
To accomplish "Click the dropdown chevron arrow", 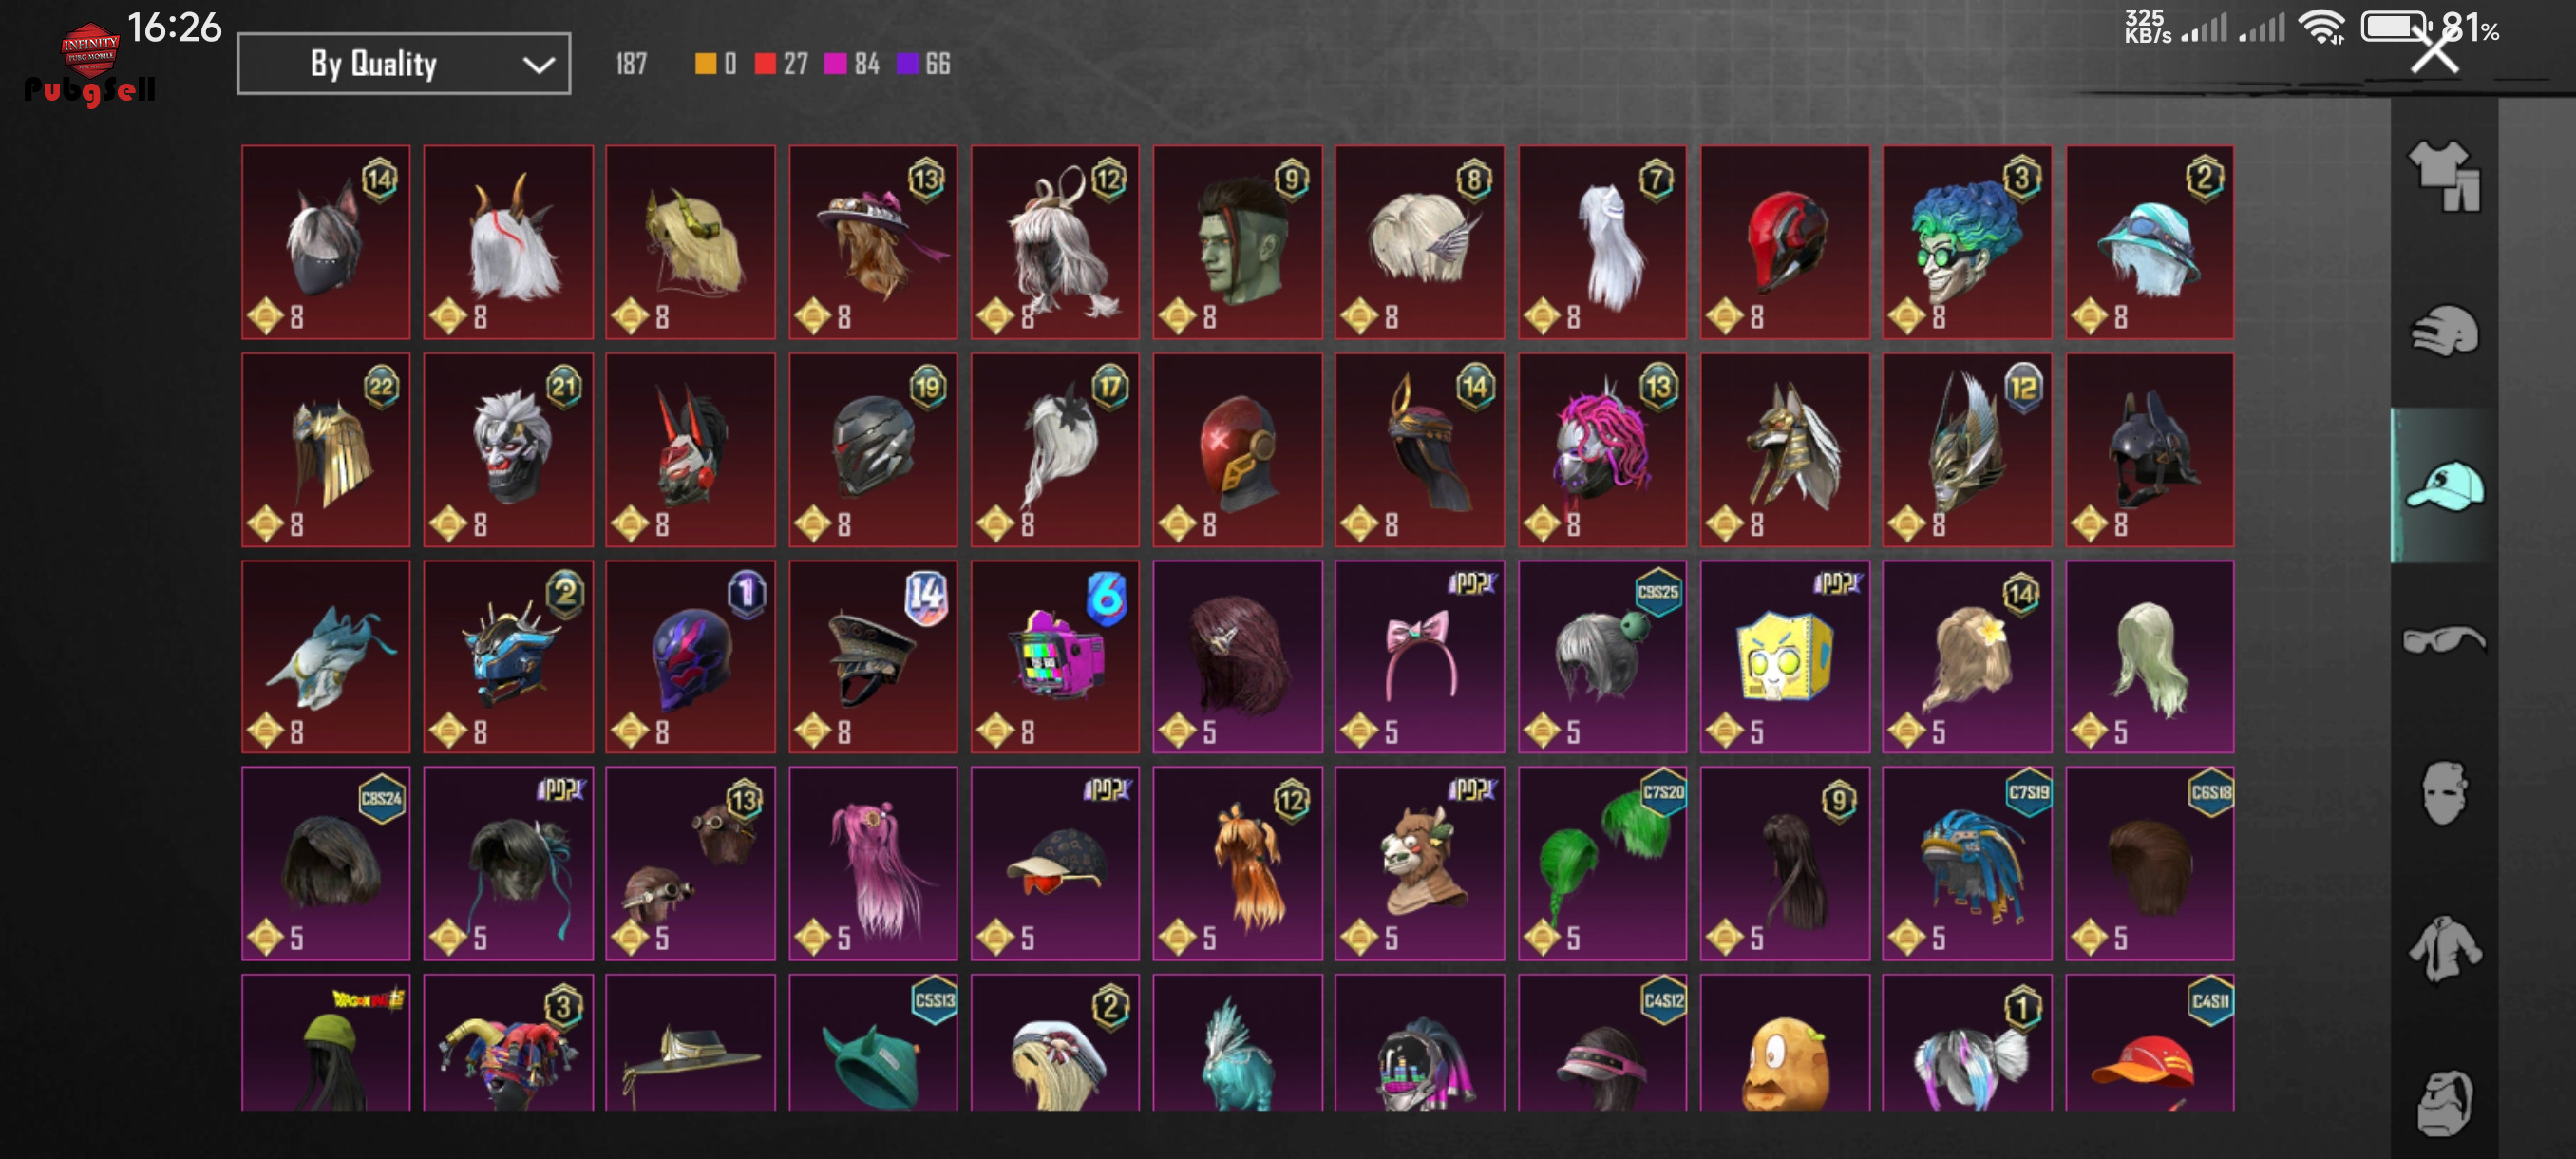I will coord(538,66).
